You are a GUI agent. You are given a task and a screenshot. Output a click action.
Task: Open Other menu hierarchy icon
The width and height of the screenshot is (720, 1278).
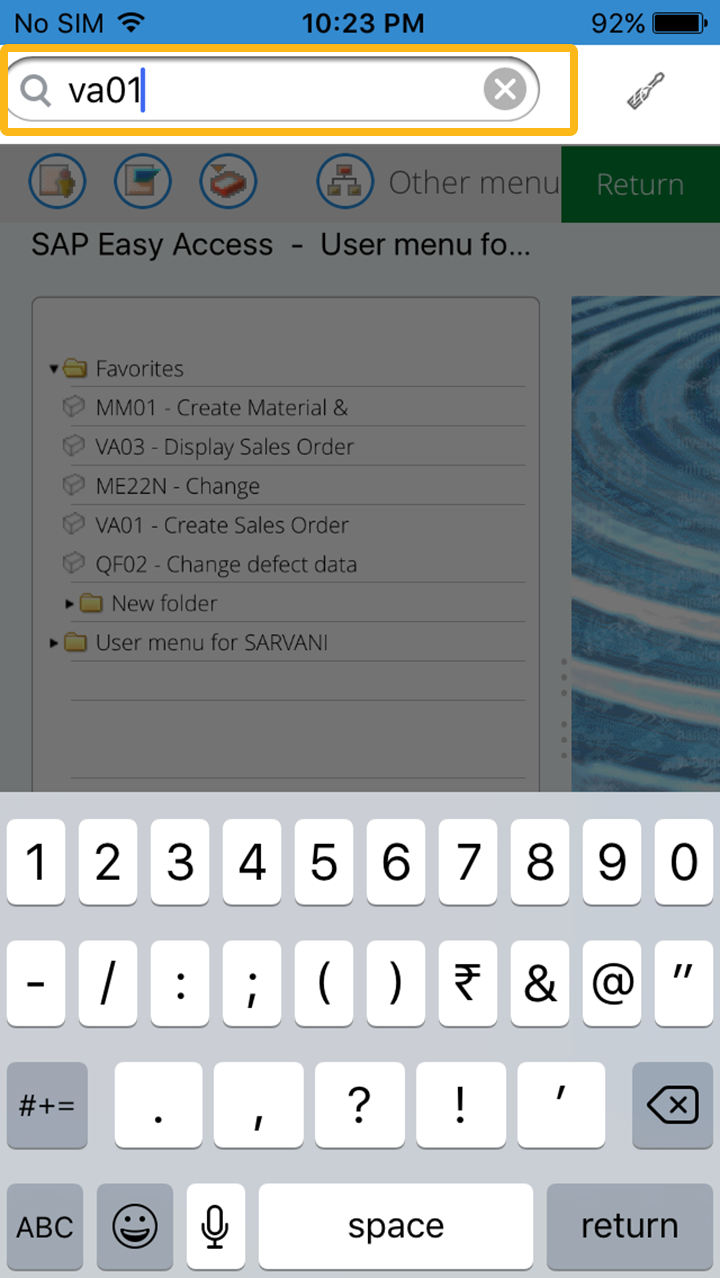click(x=345, y=182)
